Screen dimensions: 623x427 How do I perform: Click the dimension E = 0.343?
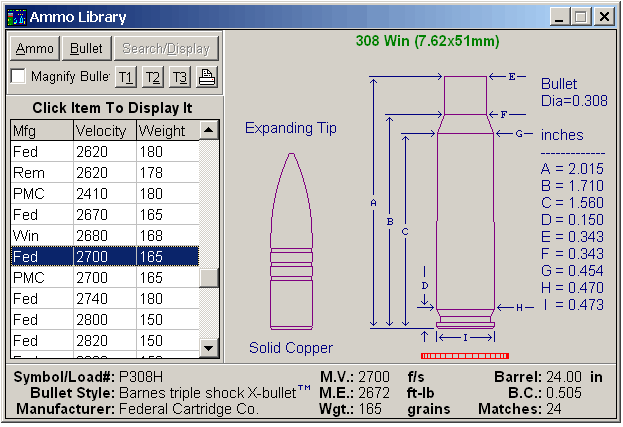click(x=572, y=237)
